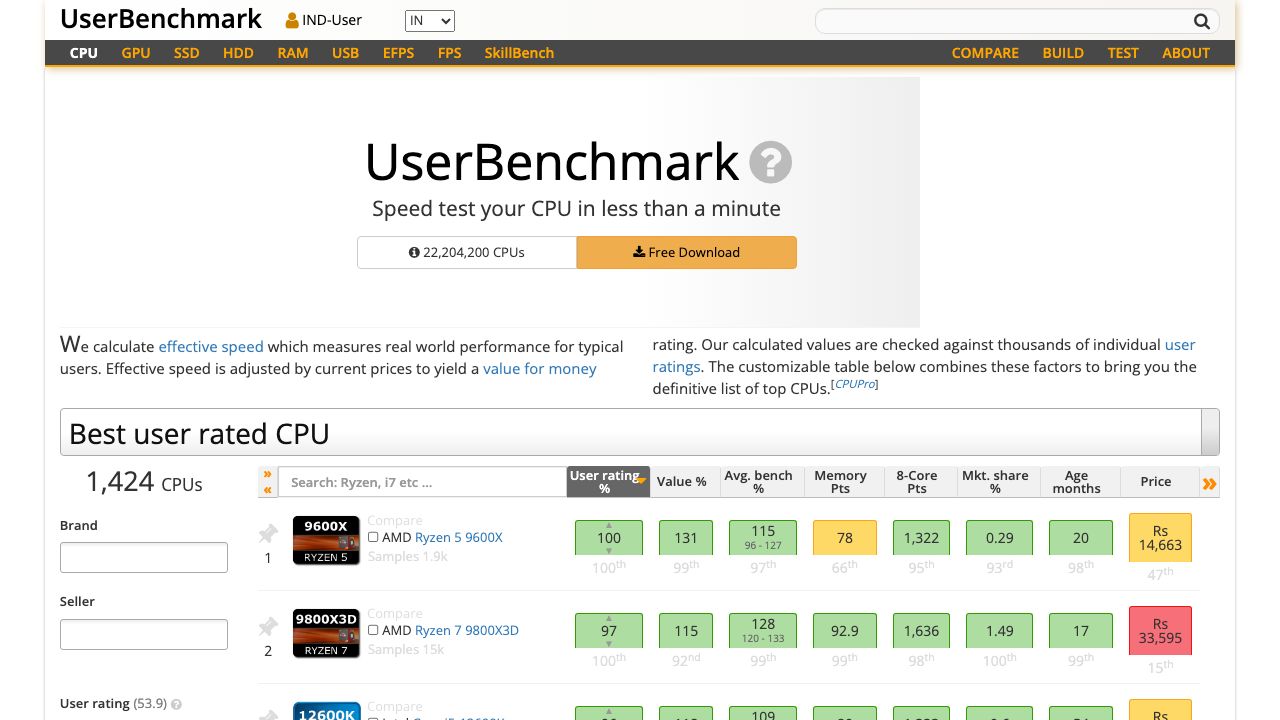
Task: Click the IND-User account link
Action: tap(324, 20)
